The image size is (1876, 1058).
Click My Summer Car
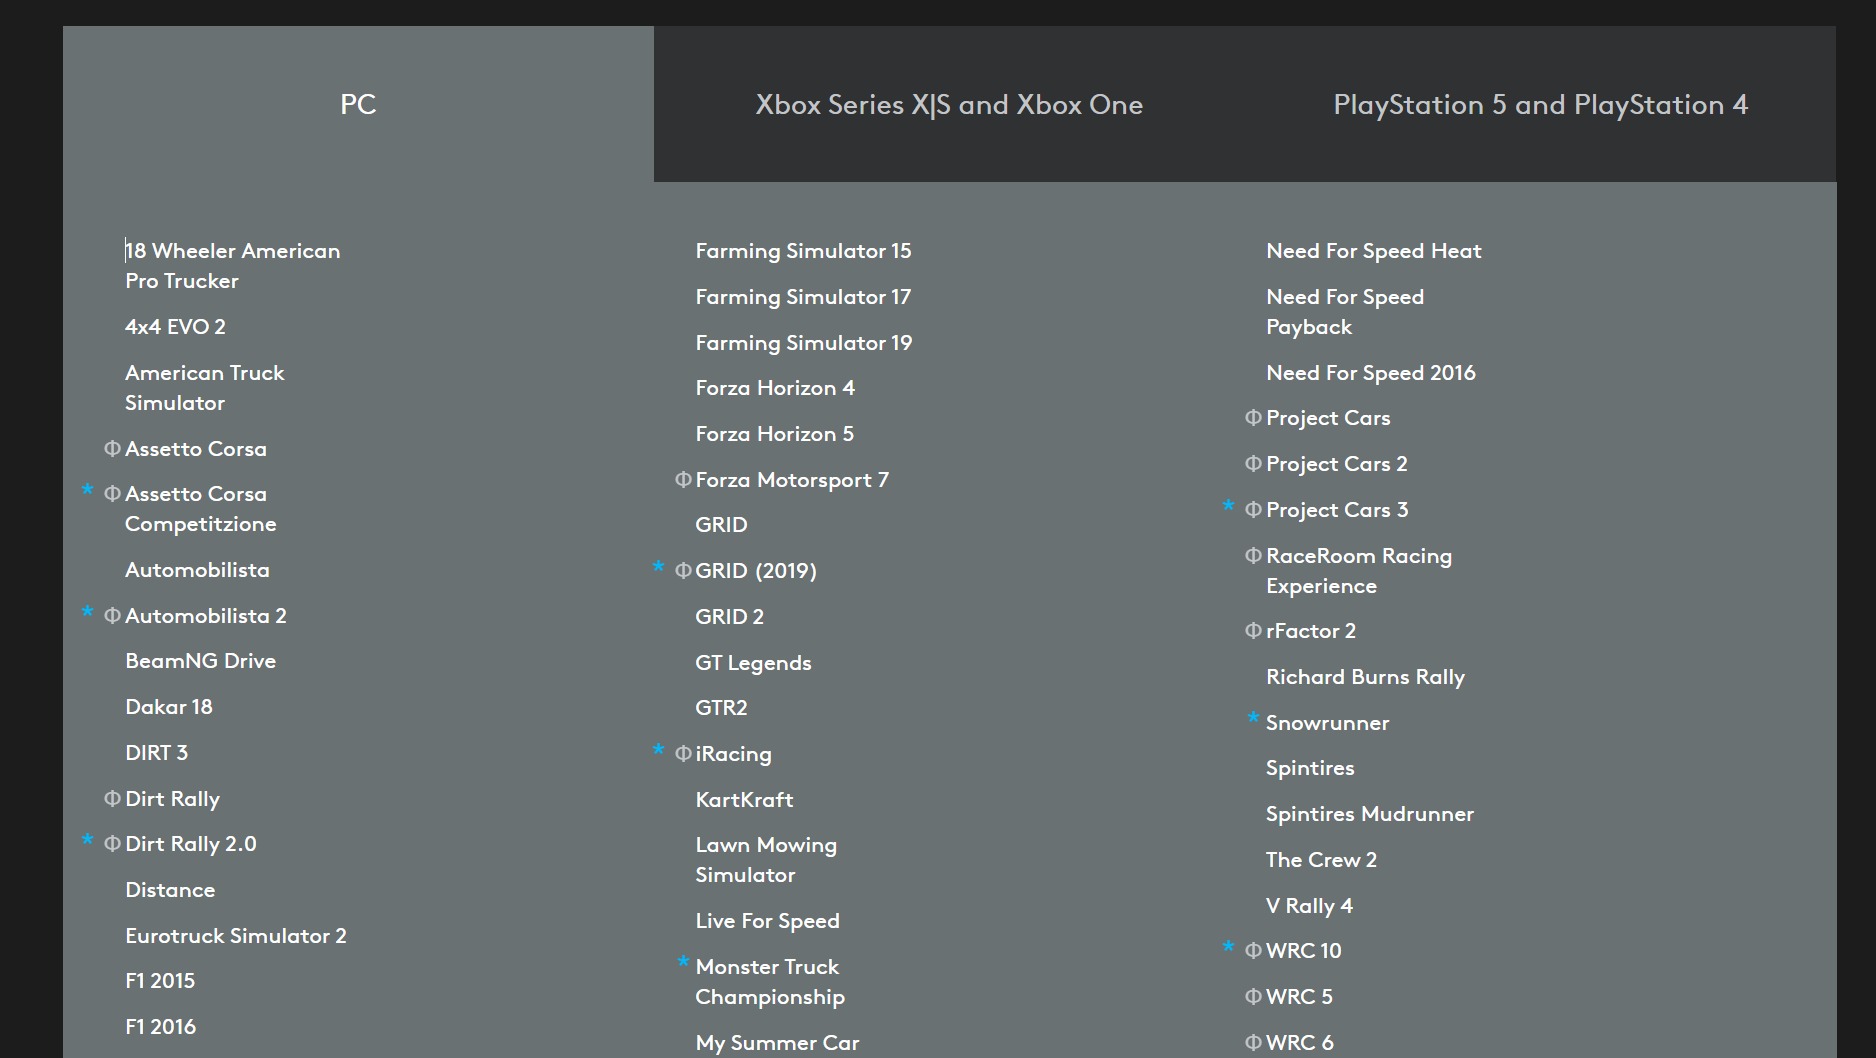point(777,1043)
